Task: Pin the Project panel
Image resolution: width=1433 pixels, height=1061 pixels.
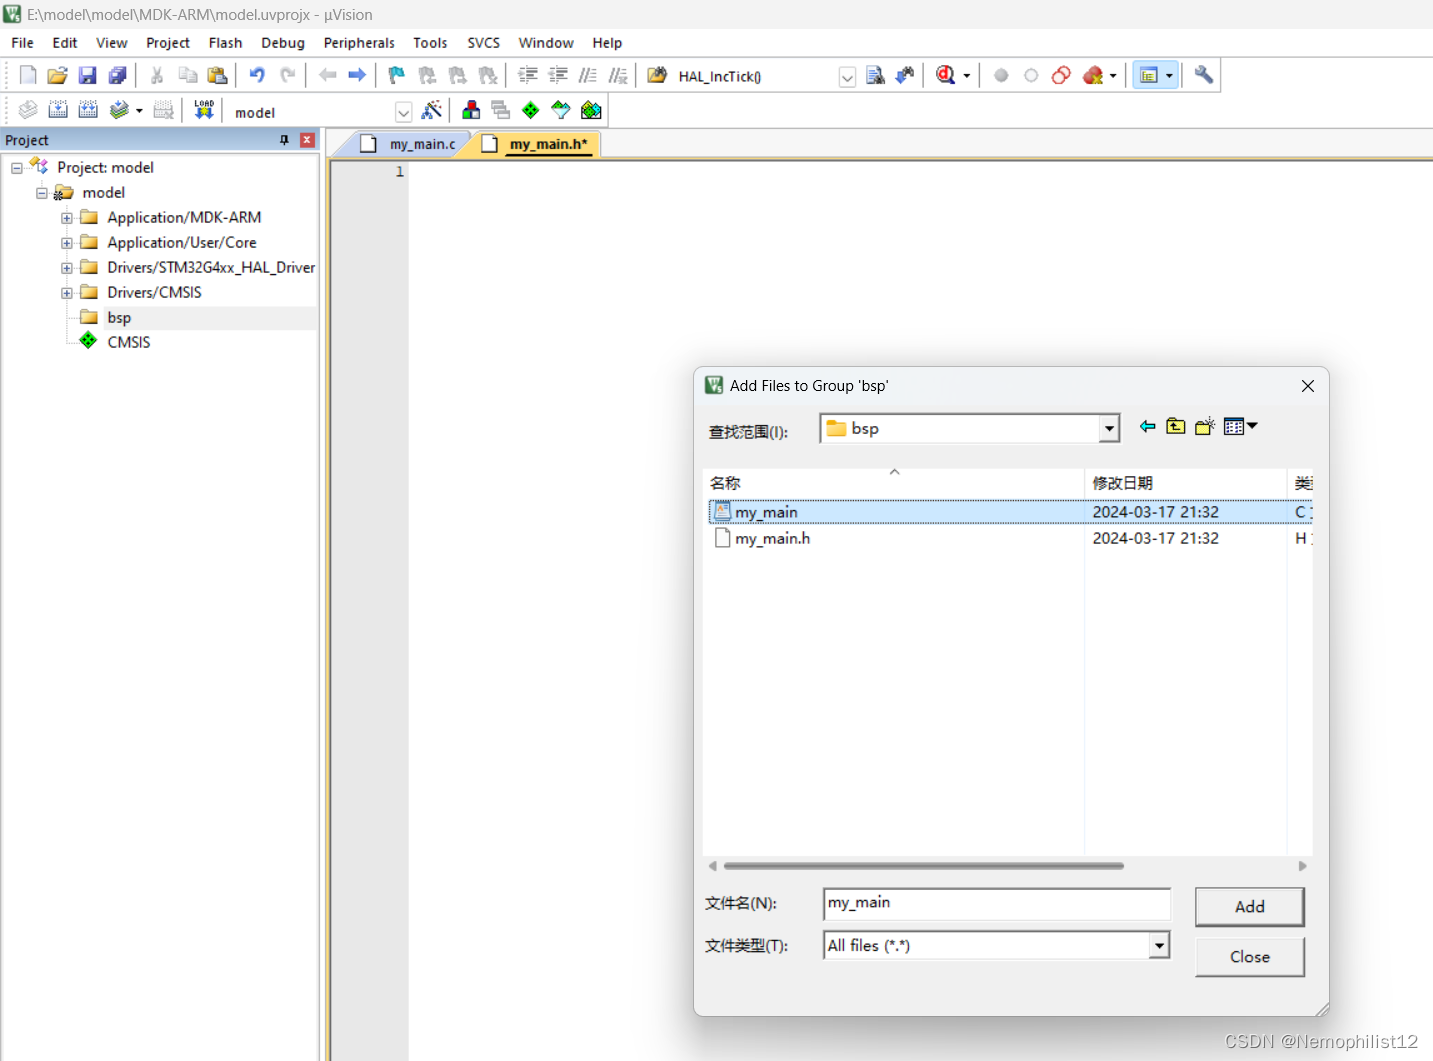Action: [x=285, y=140]
